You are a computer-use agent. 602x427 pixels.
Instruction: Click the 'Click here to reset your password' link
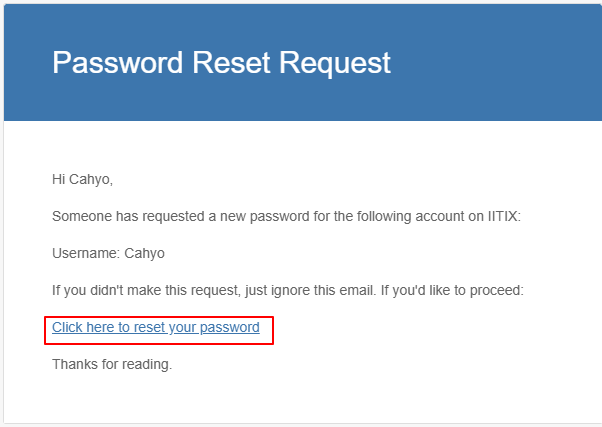155,327
